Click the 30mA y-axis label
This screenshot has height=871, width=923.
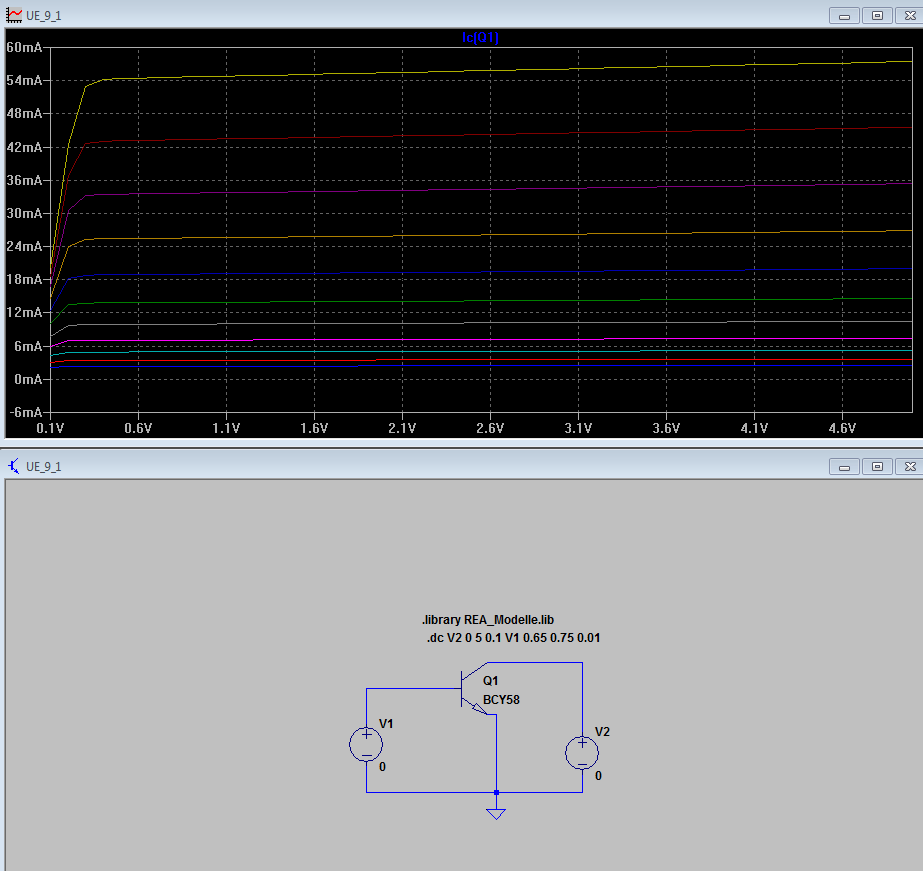(24, 213)
